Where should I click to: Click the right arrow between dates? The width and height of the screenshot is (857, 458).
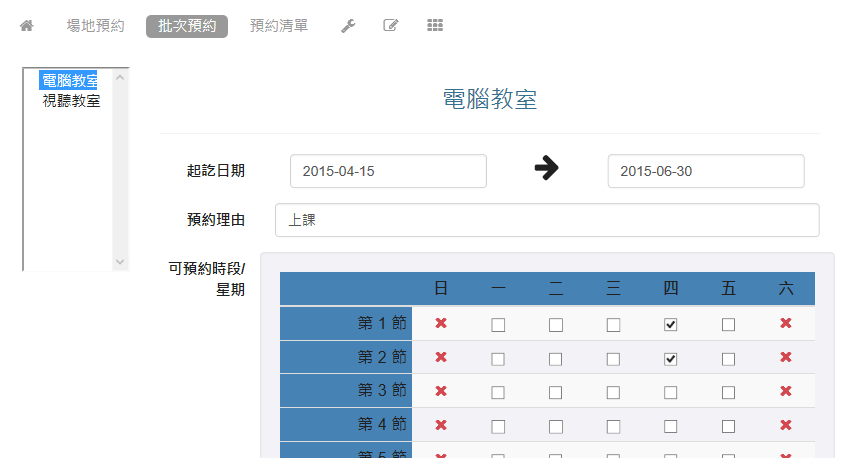546,170
